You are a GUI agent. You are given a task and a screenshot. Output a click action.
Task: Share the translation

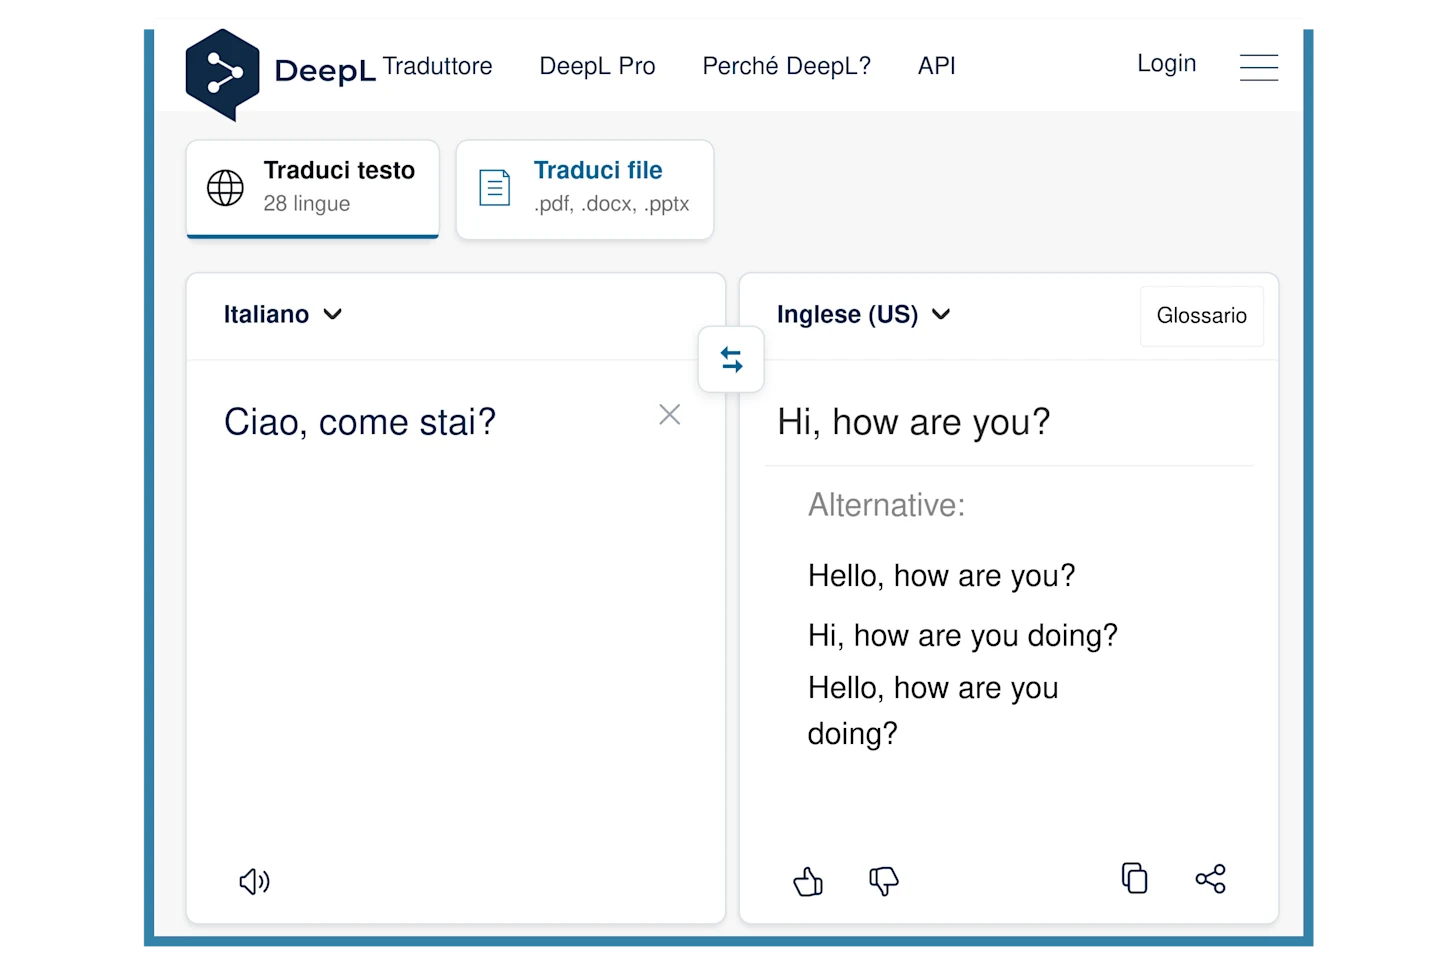tap(1210, 879)
